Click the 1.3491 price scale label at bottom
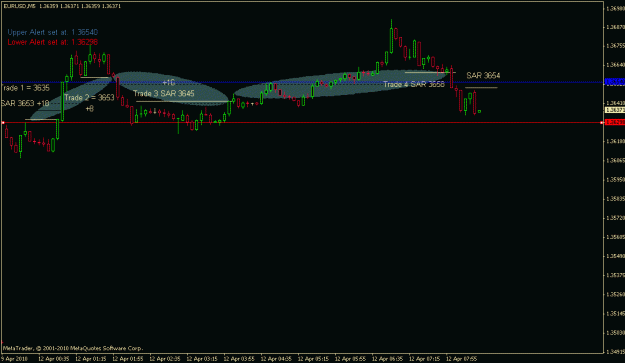625x363 pixels. click(615, 351)
